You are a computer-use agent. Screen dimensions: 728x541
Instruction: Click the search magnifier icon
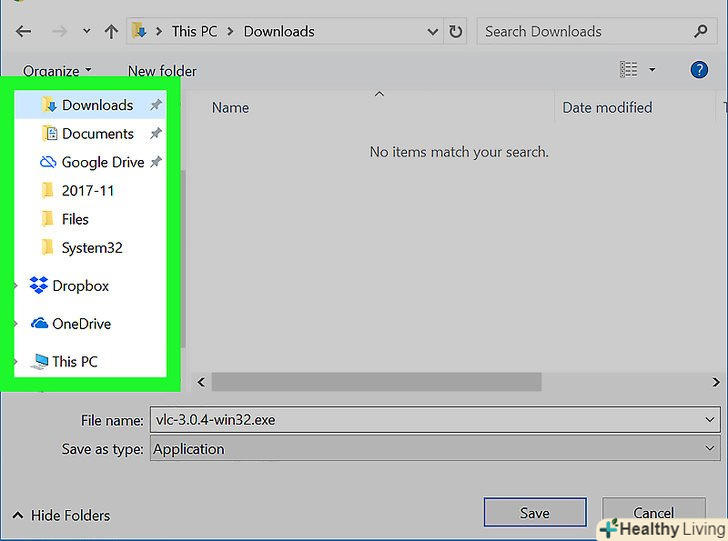pos(701,32)
